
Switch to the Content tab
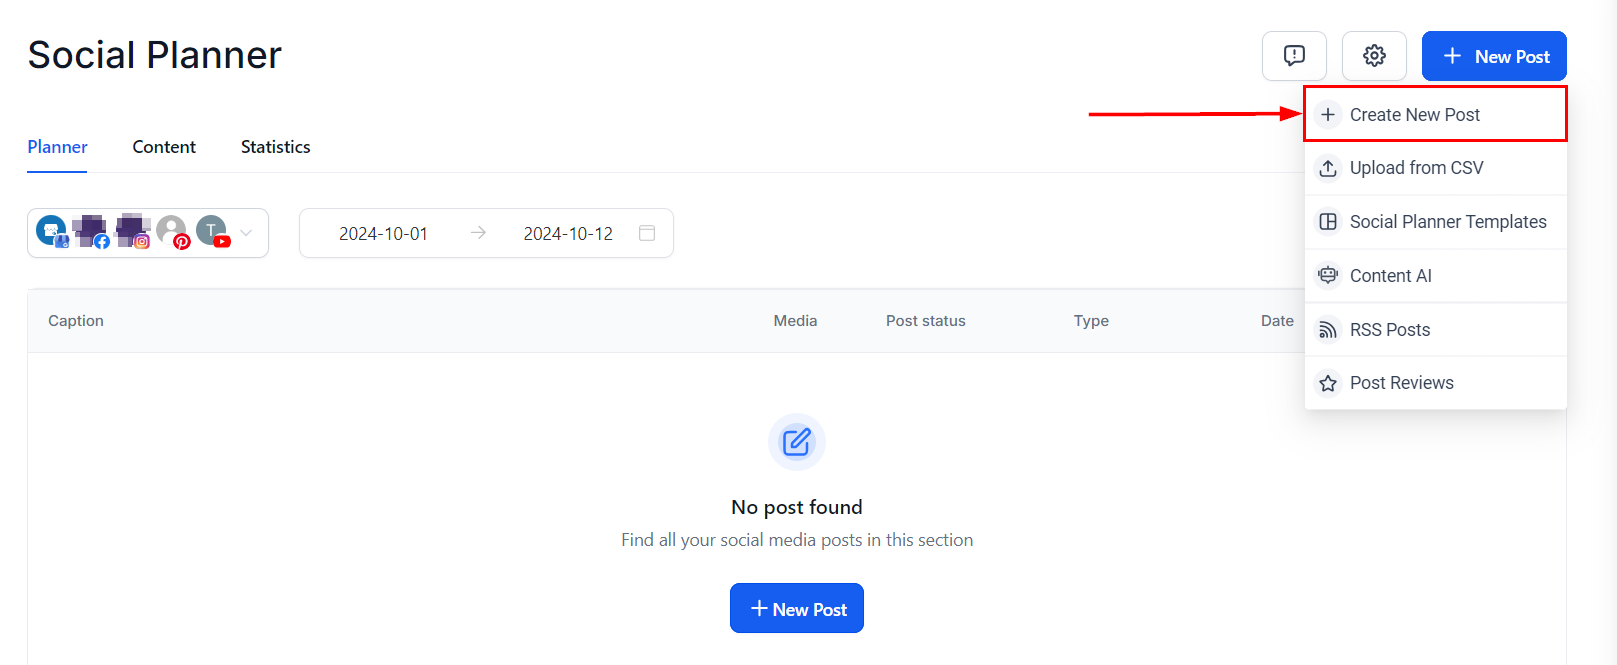pyautogui.click(x=164, y=147)
